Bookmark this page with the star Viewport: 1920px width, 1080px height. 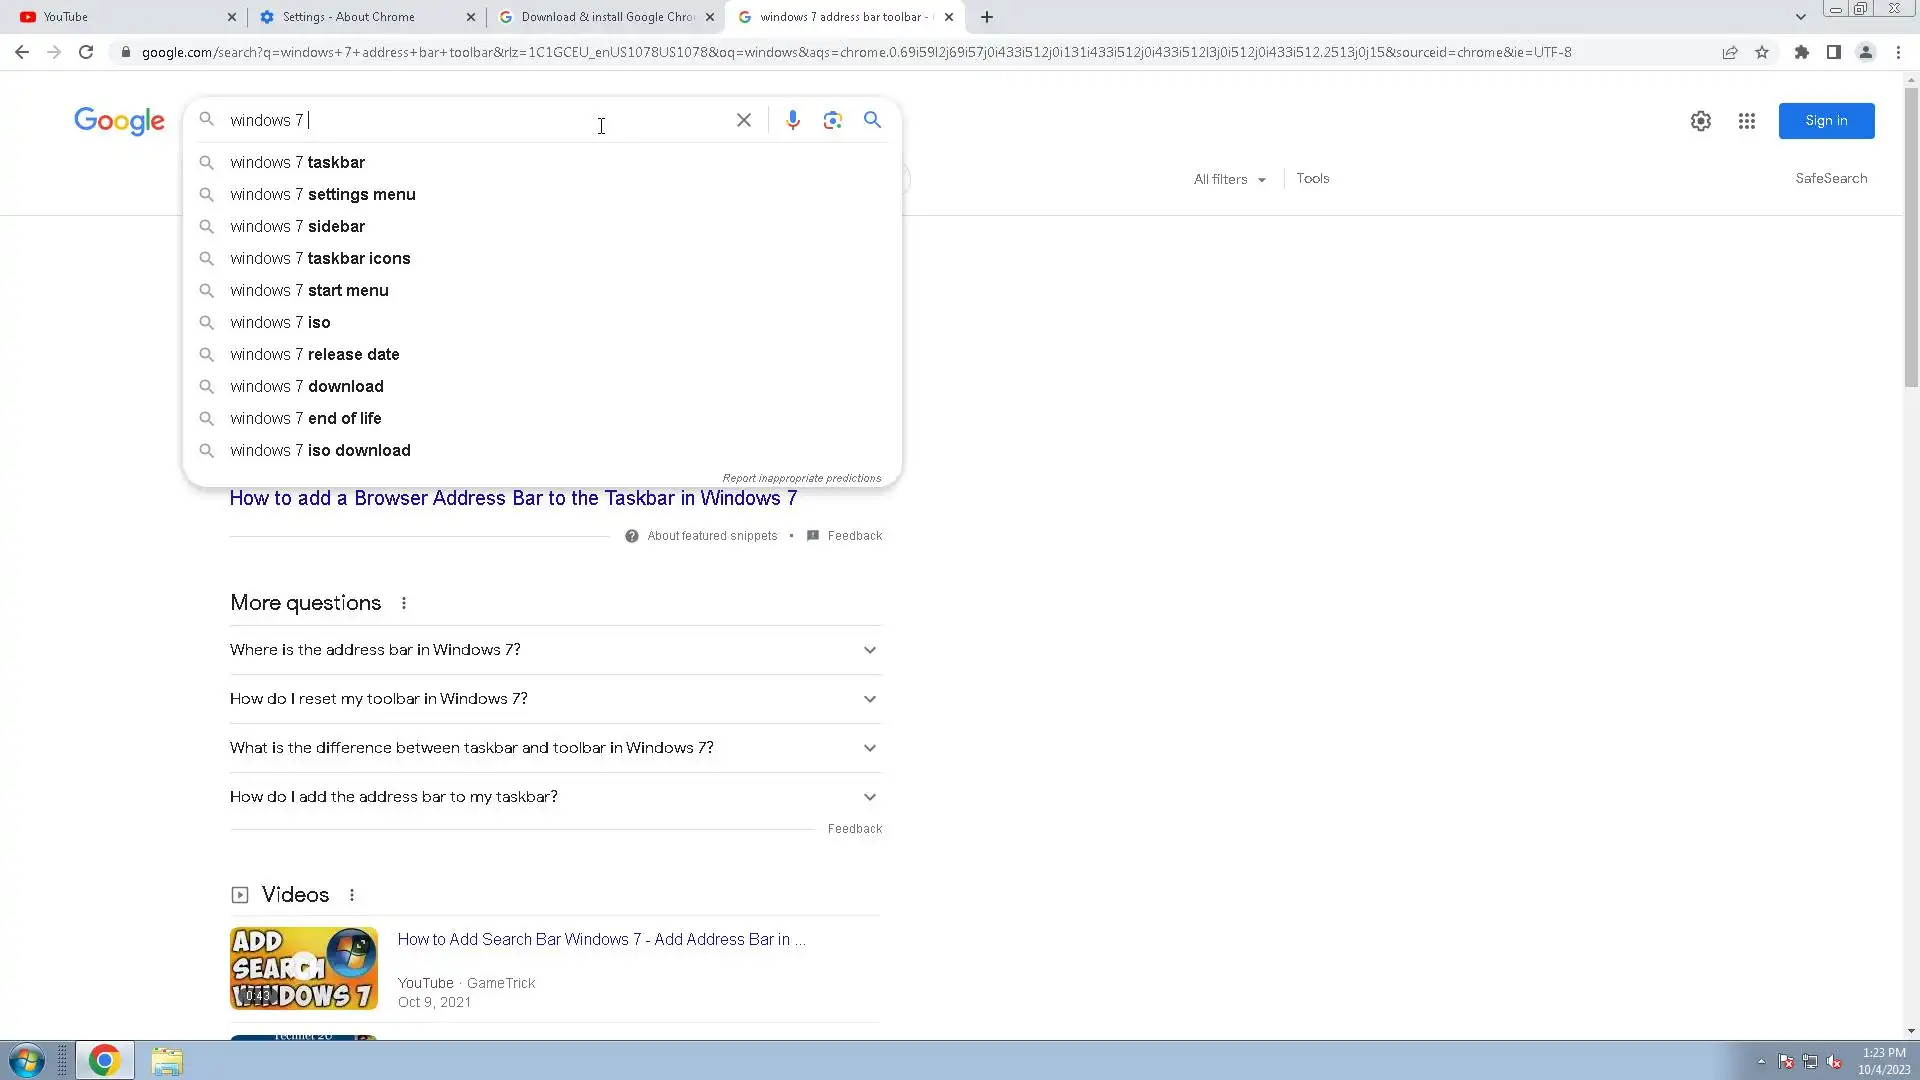pos(1762,52)
